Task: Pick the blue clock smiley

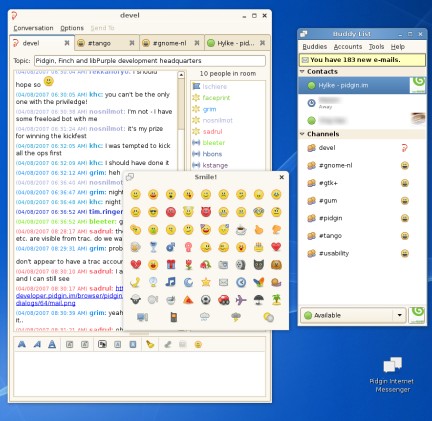Action: pos(241,282)
